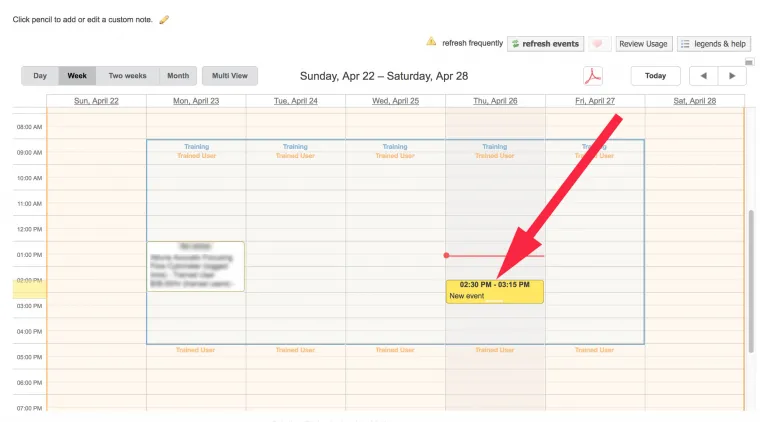Select the Week view tab
760x422 pixels.
coord(77,76)
